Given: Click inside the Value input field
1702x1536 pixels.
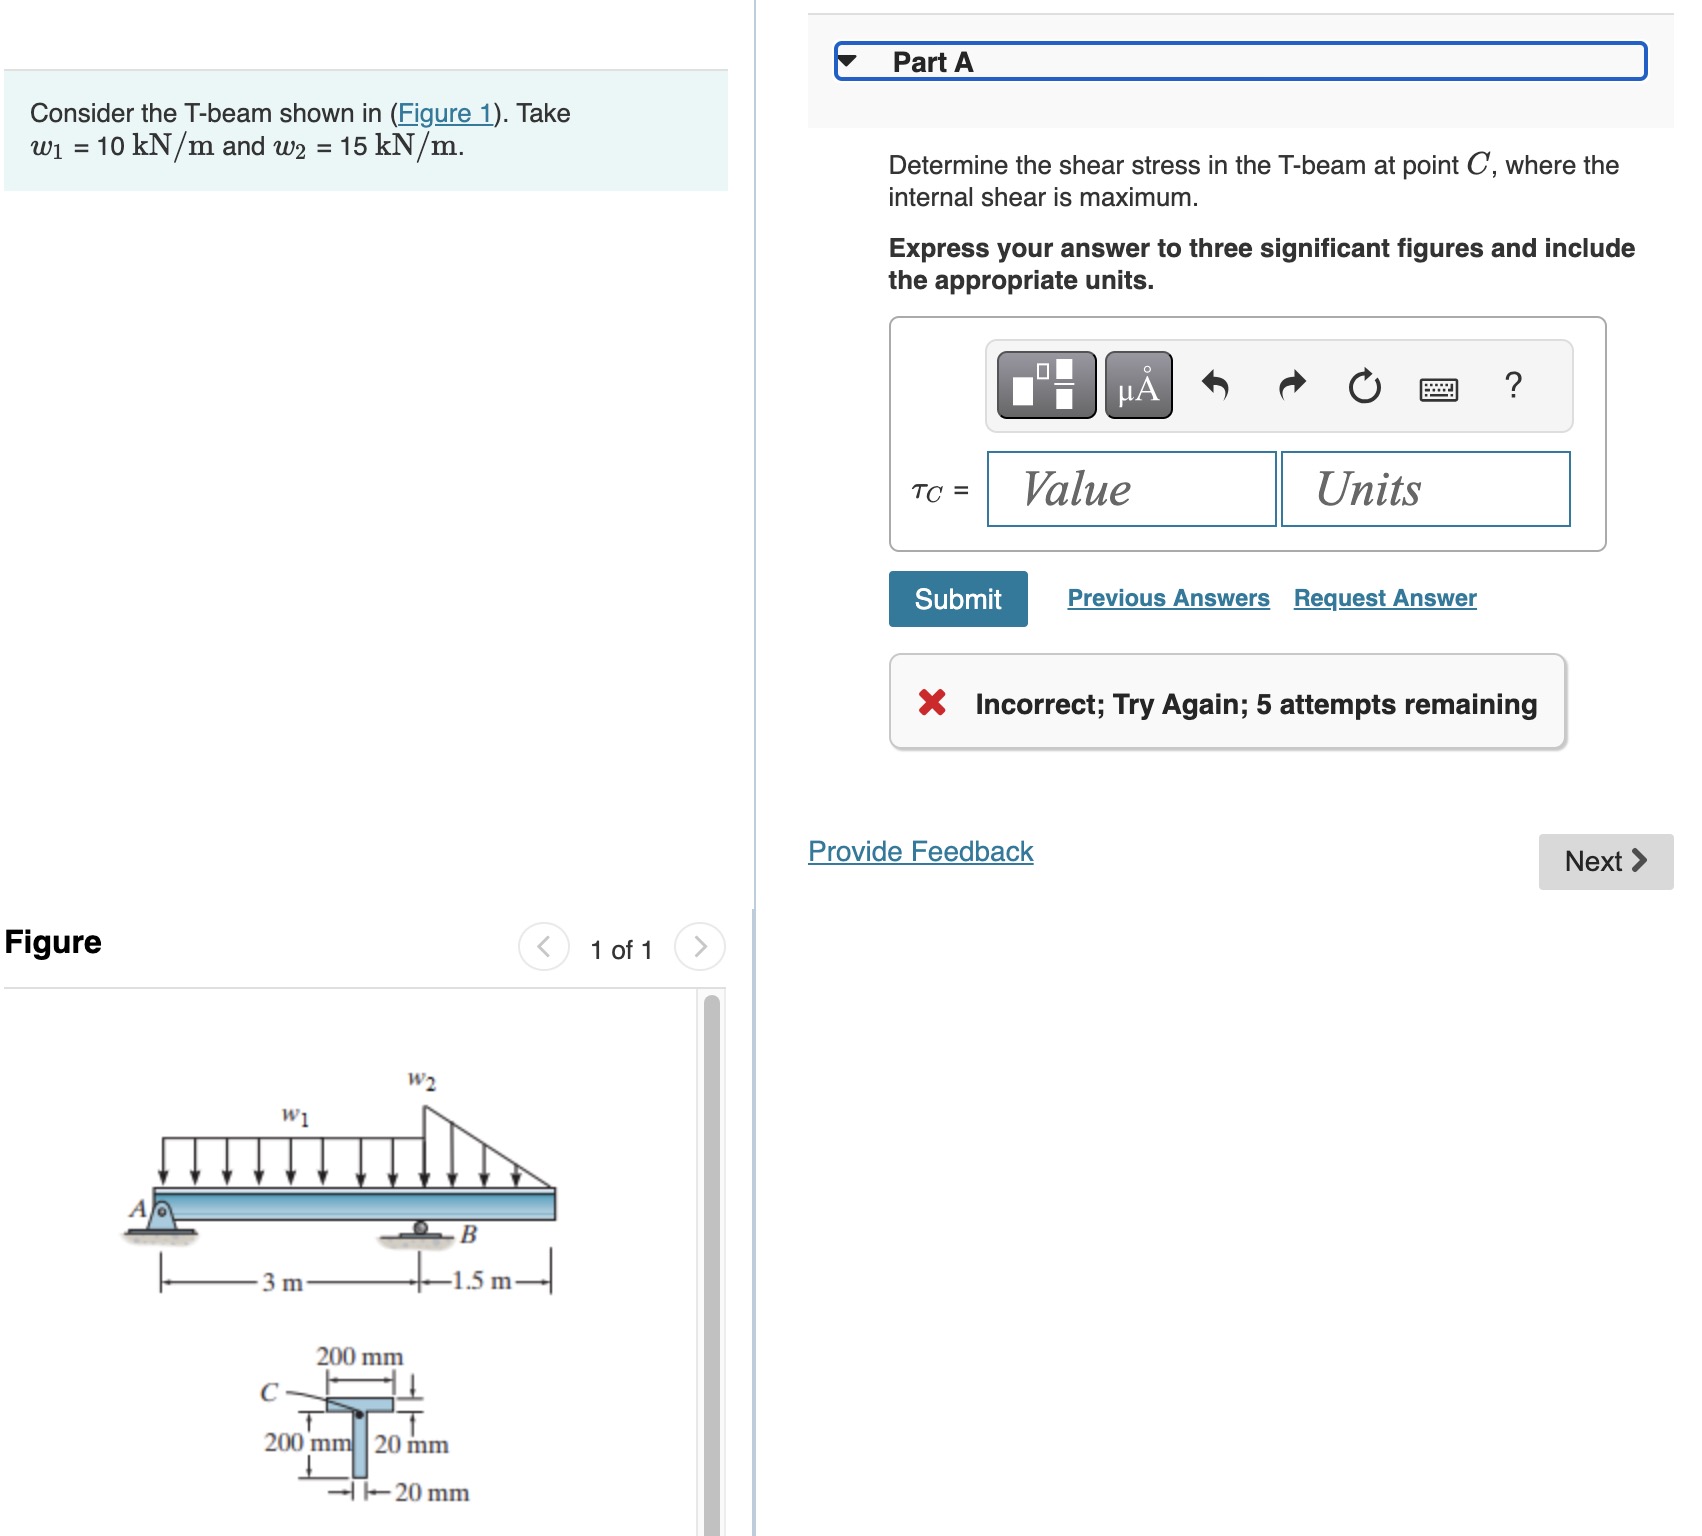Looking at the screenshot, I should tap(1130, 489).
